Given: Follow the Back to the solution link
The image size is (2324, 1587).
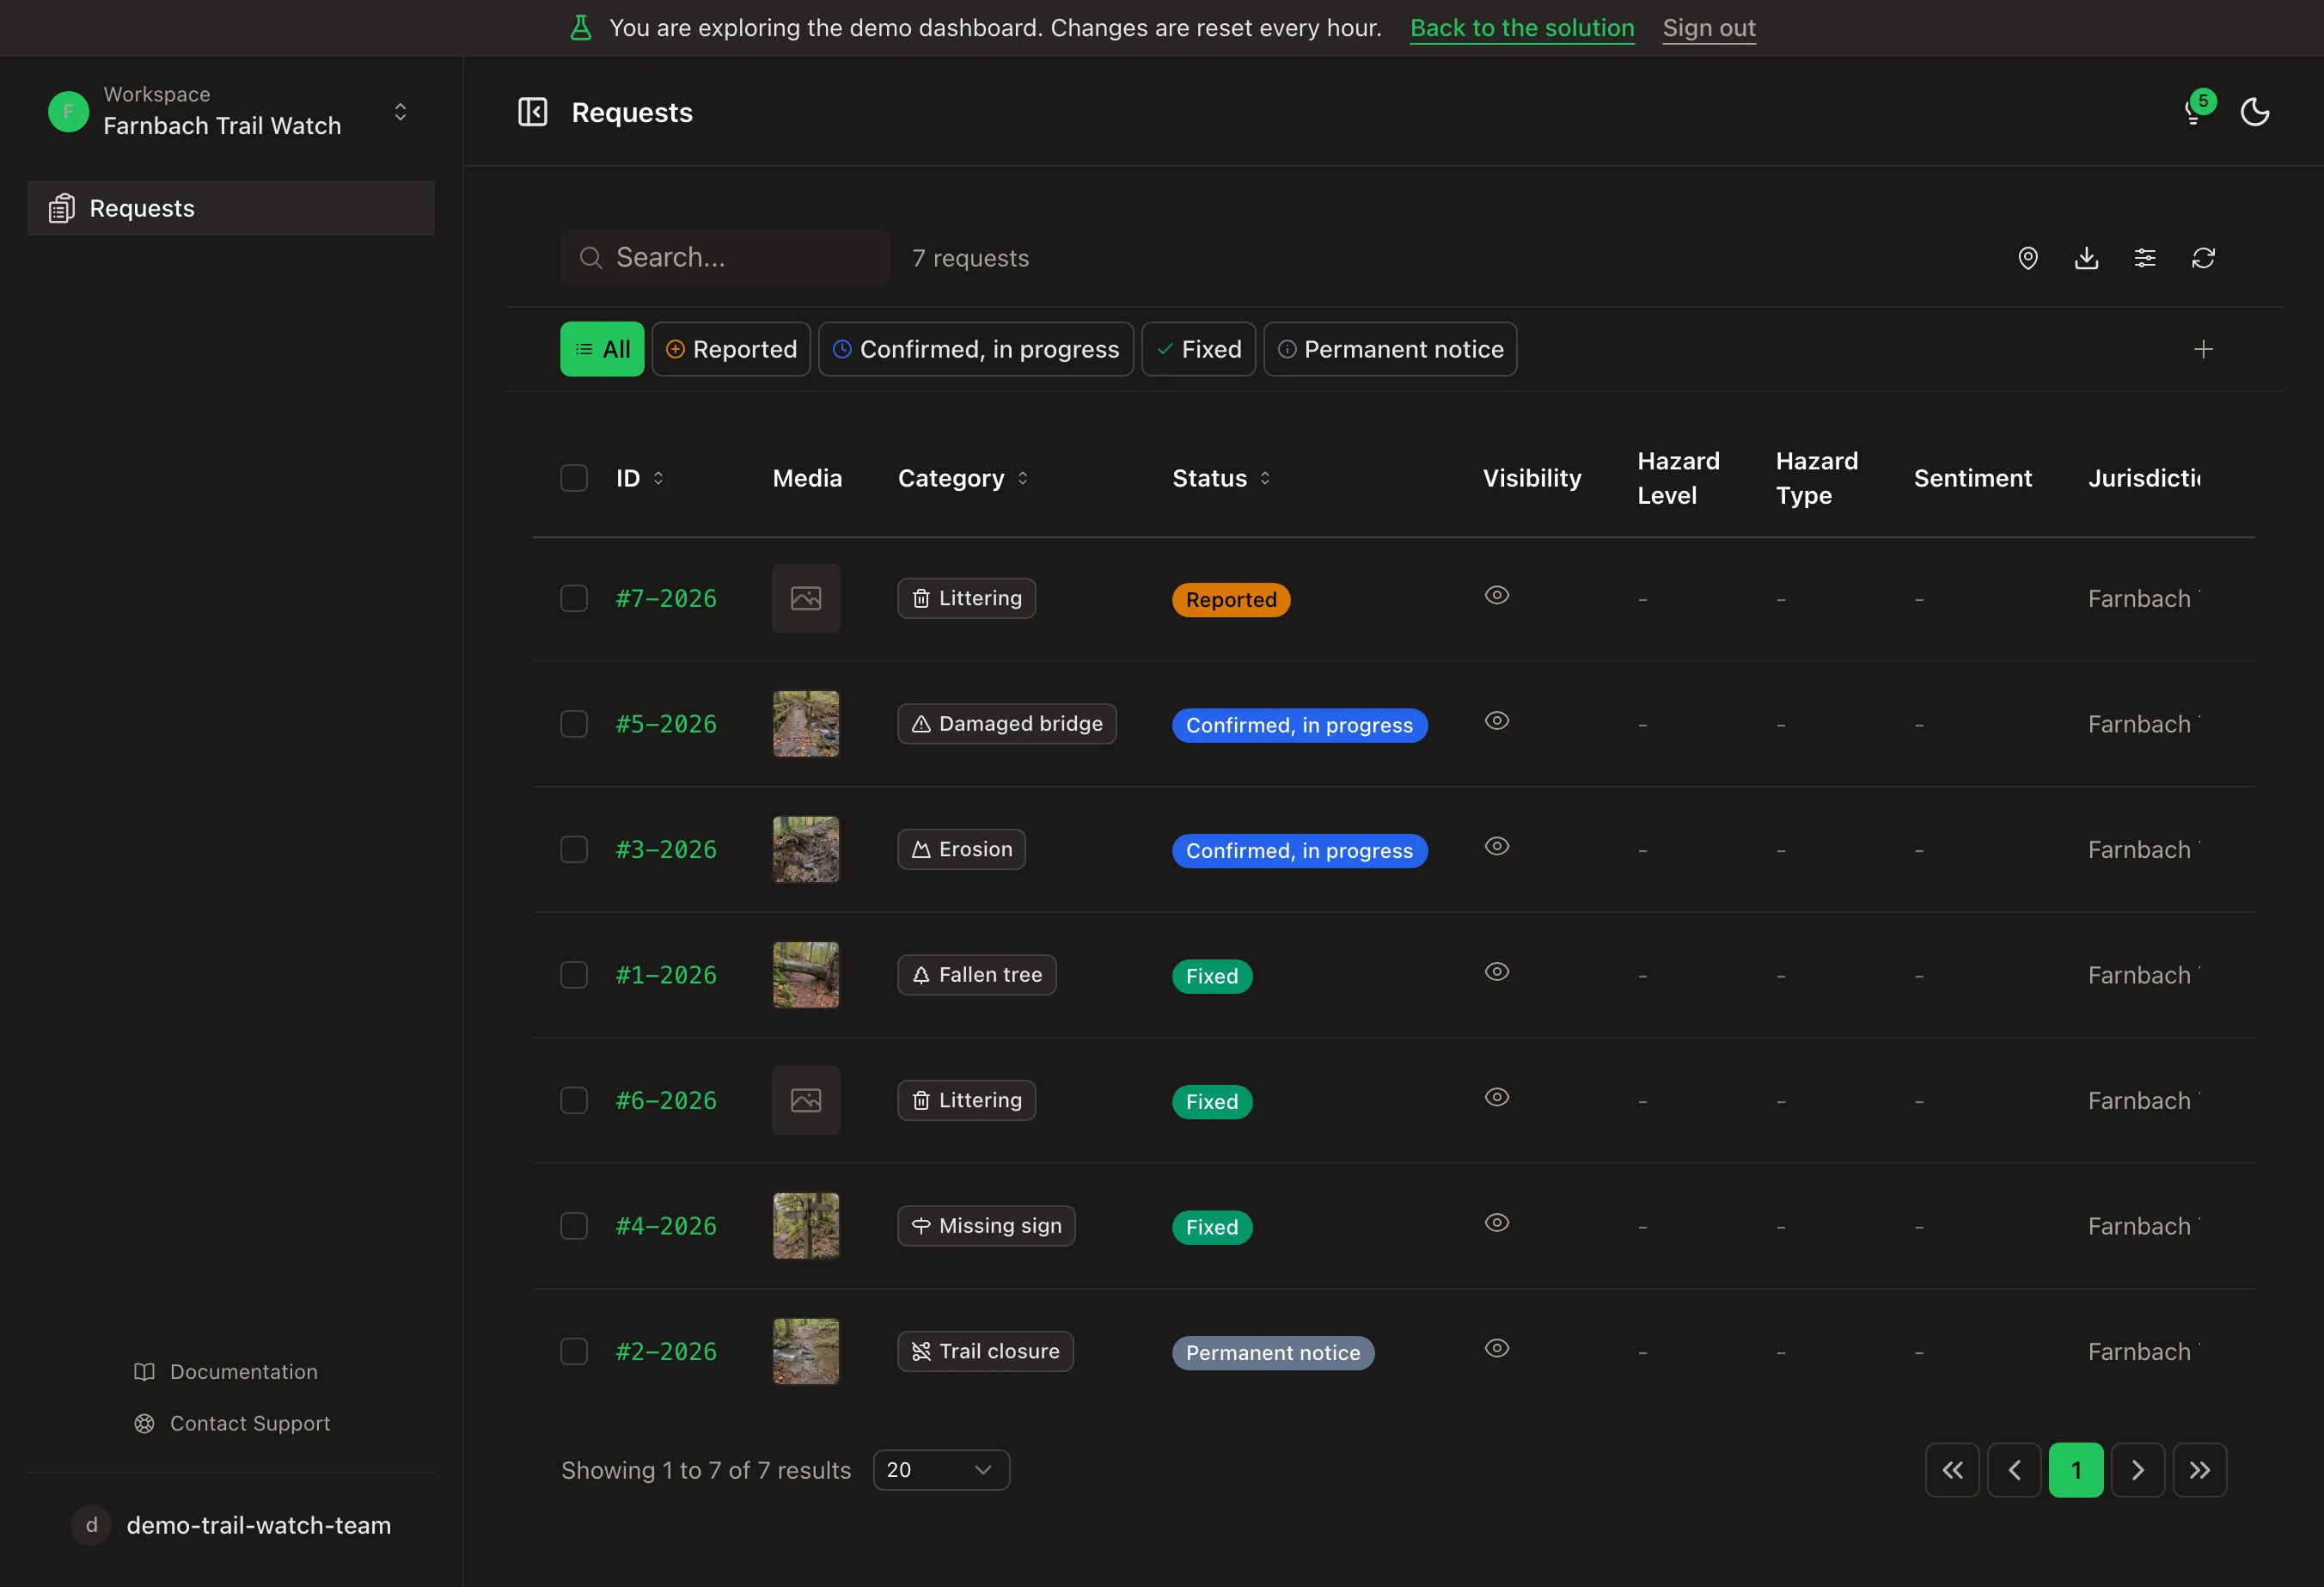Looking at the screenshot, I should [1522, 28].
